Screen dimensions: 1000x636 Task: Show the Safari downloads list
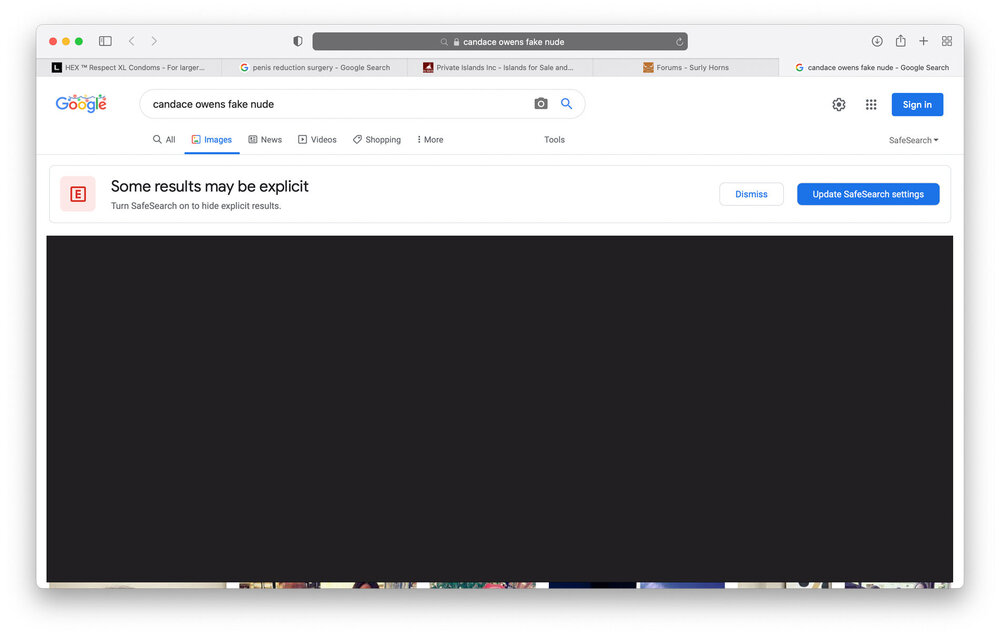click(877, 41)
